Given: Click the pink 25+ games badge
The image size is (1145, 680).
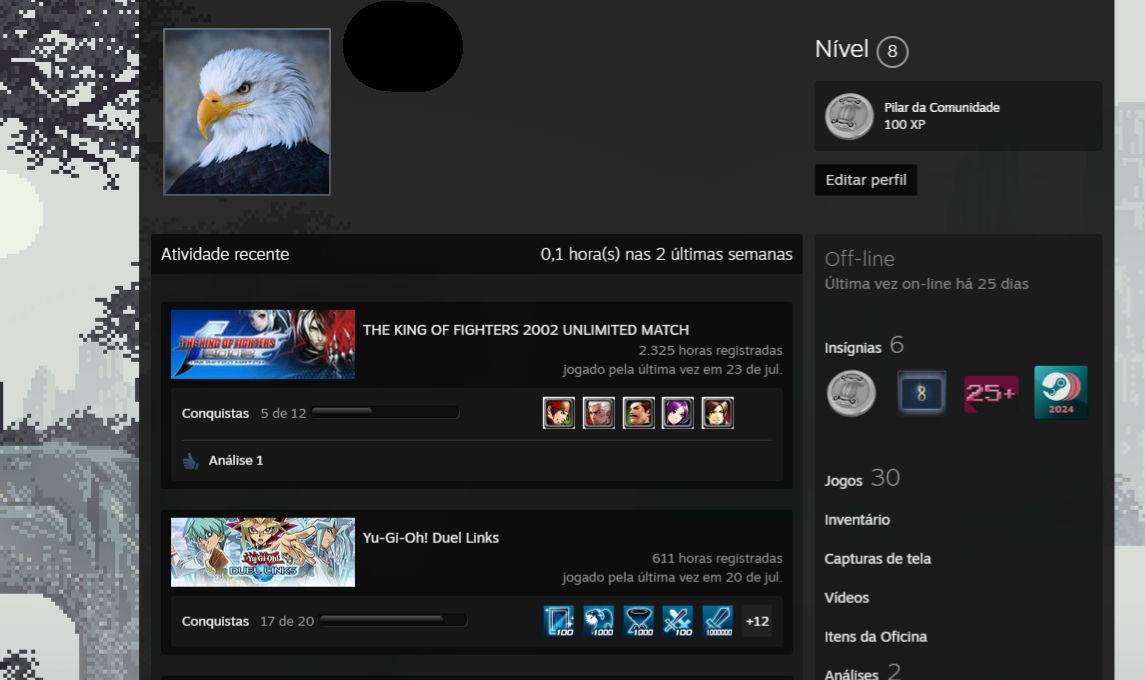Looking at the screenshot, I should pos(991,393).
